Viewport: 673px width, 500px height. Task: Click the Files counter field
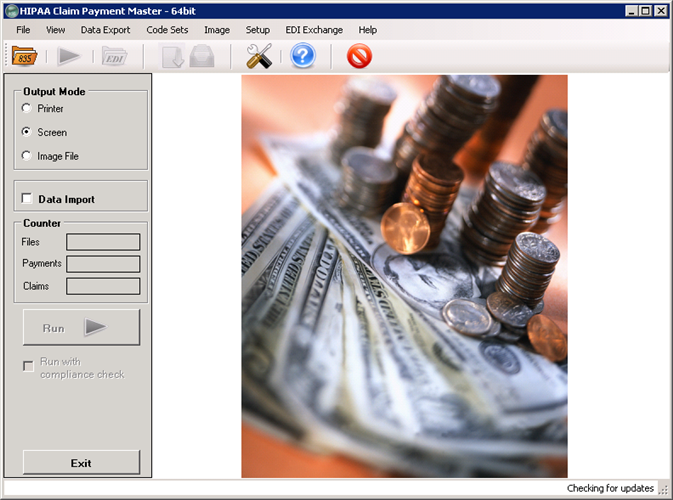tap(103, 241)
